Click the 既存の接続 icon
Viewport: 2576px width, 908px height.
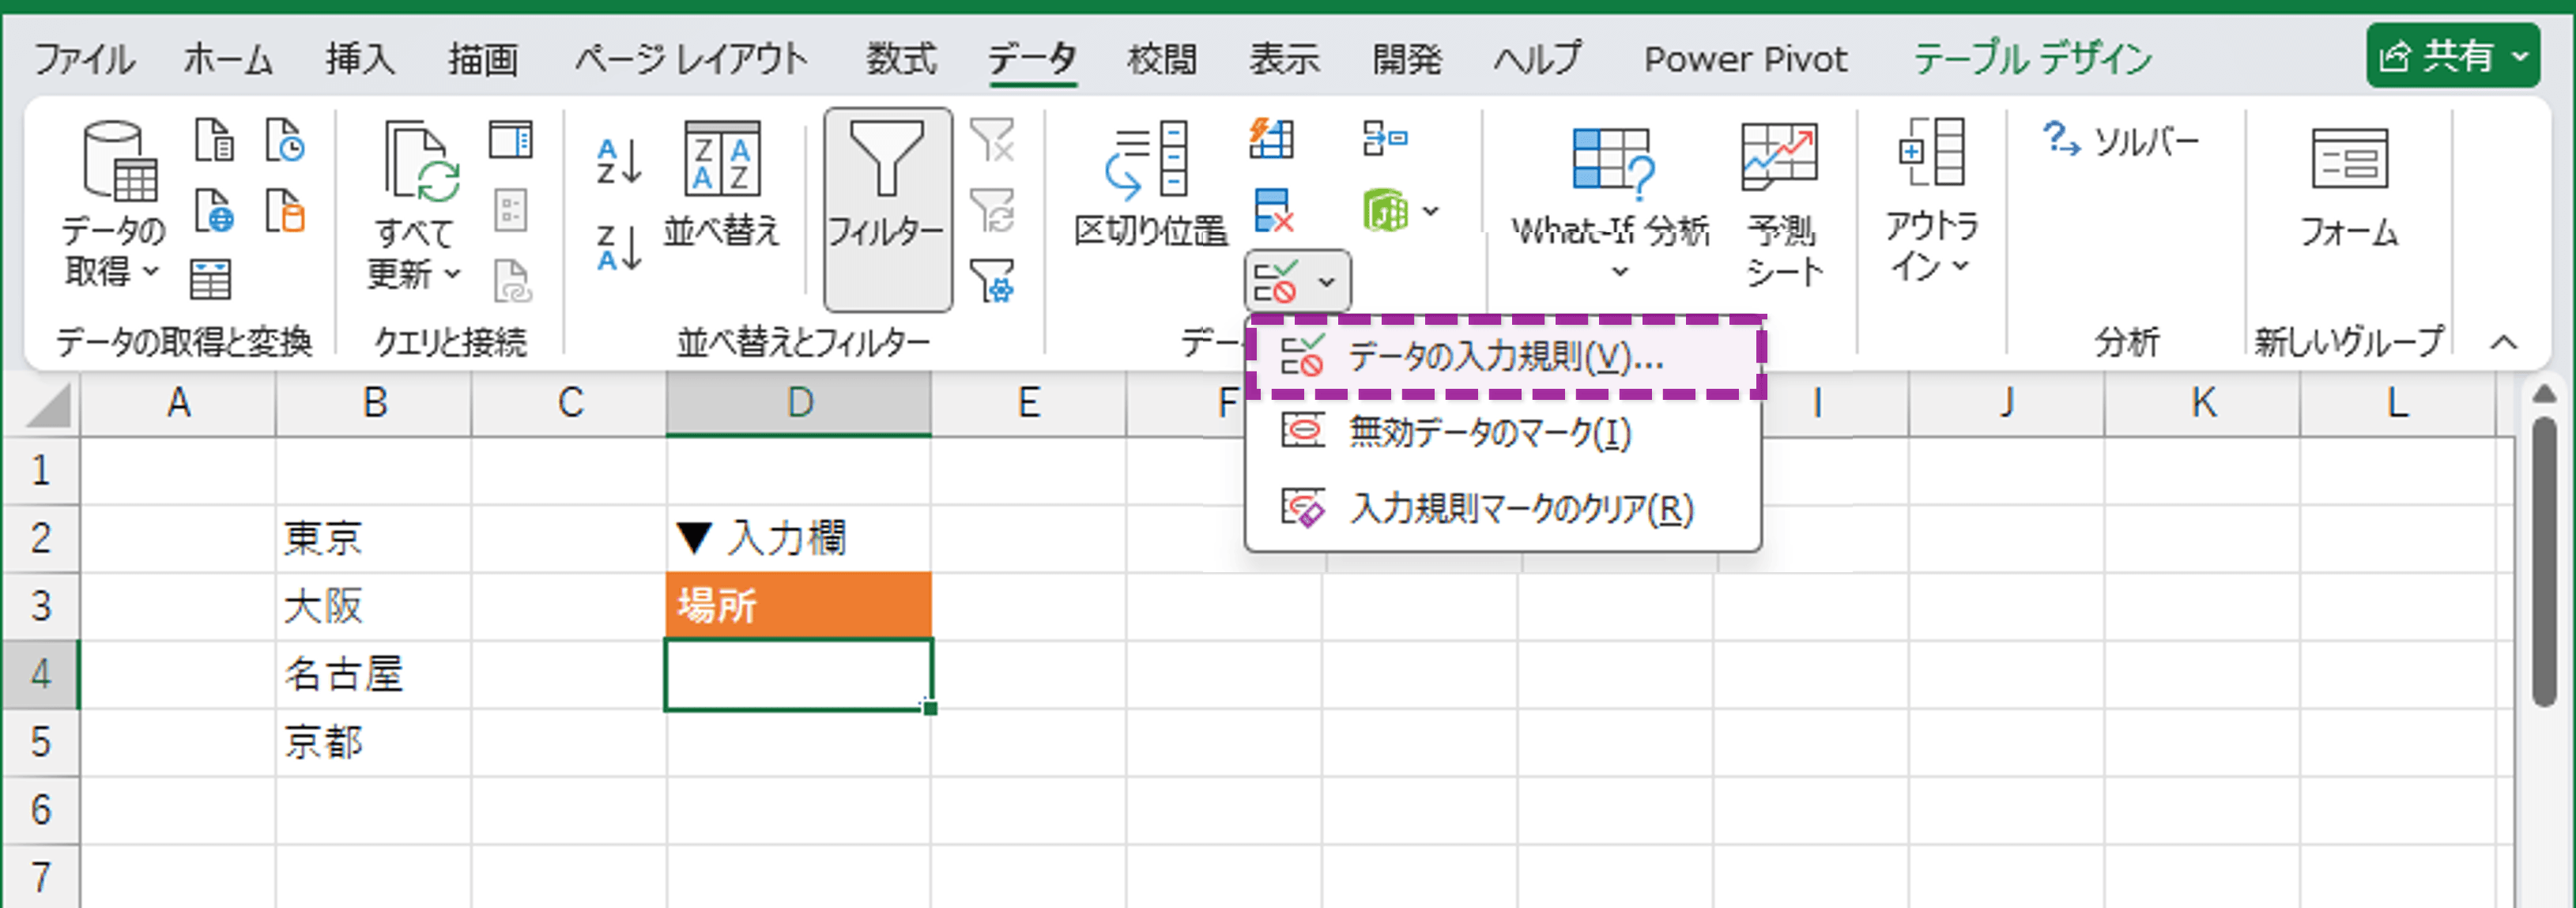coord(285,210)
